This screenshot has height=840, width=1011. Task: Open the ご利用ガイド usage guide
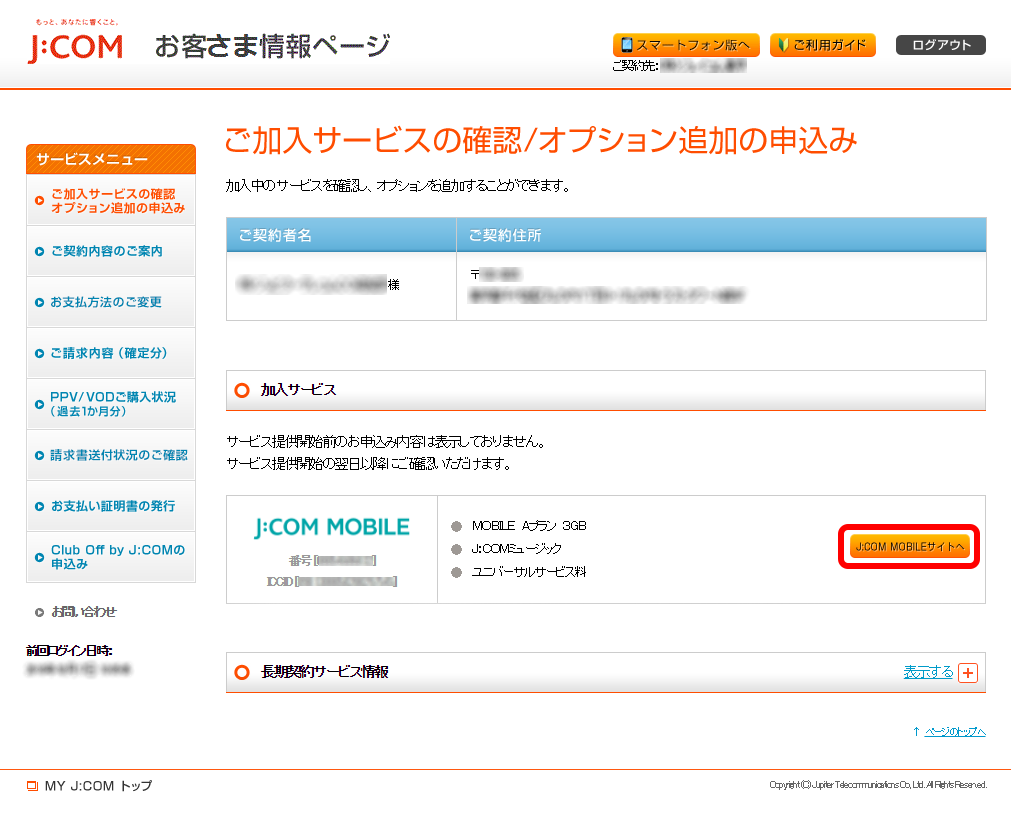point(823,45)
